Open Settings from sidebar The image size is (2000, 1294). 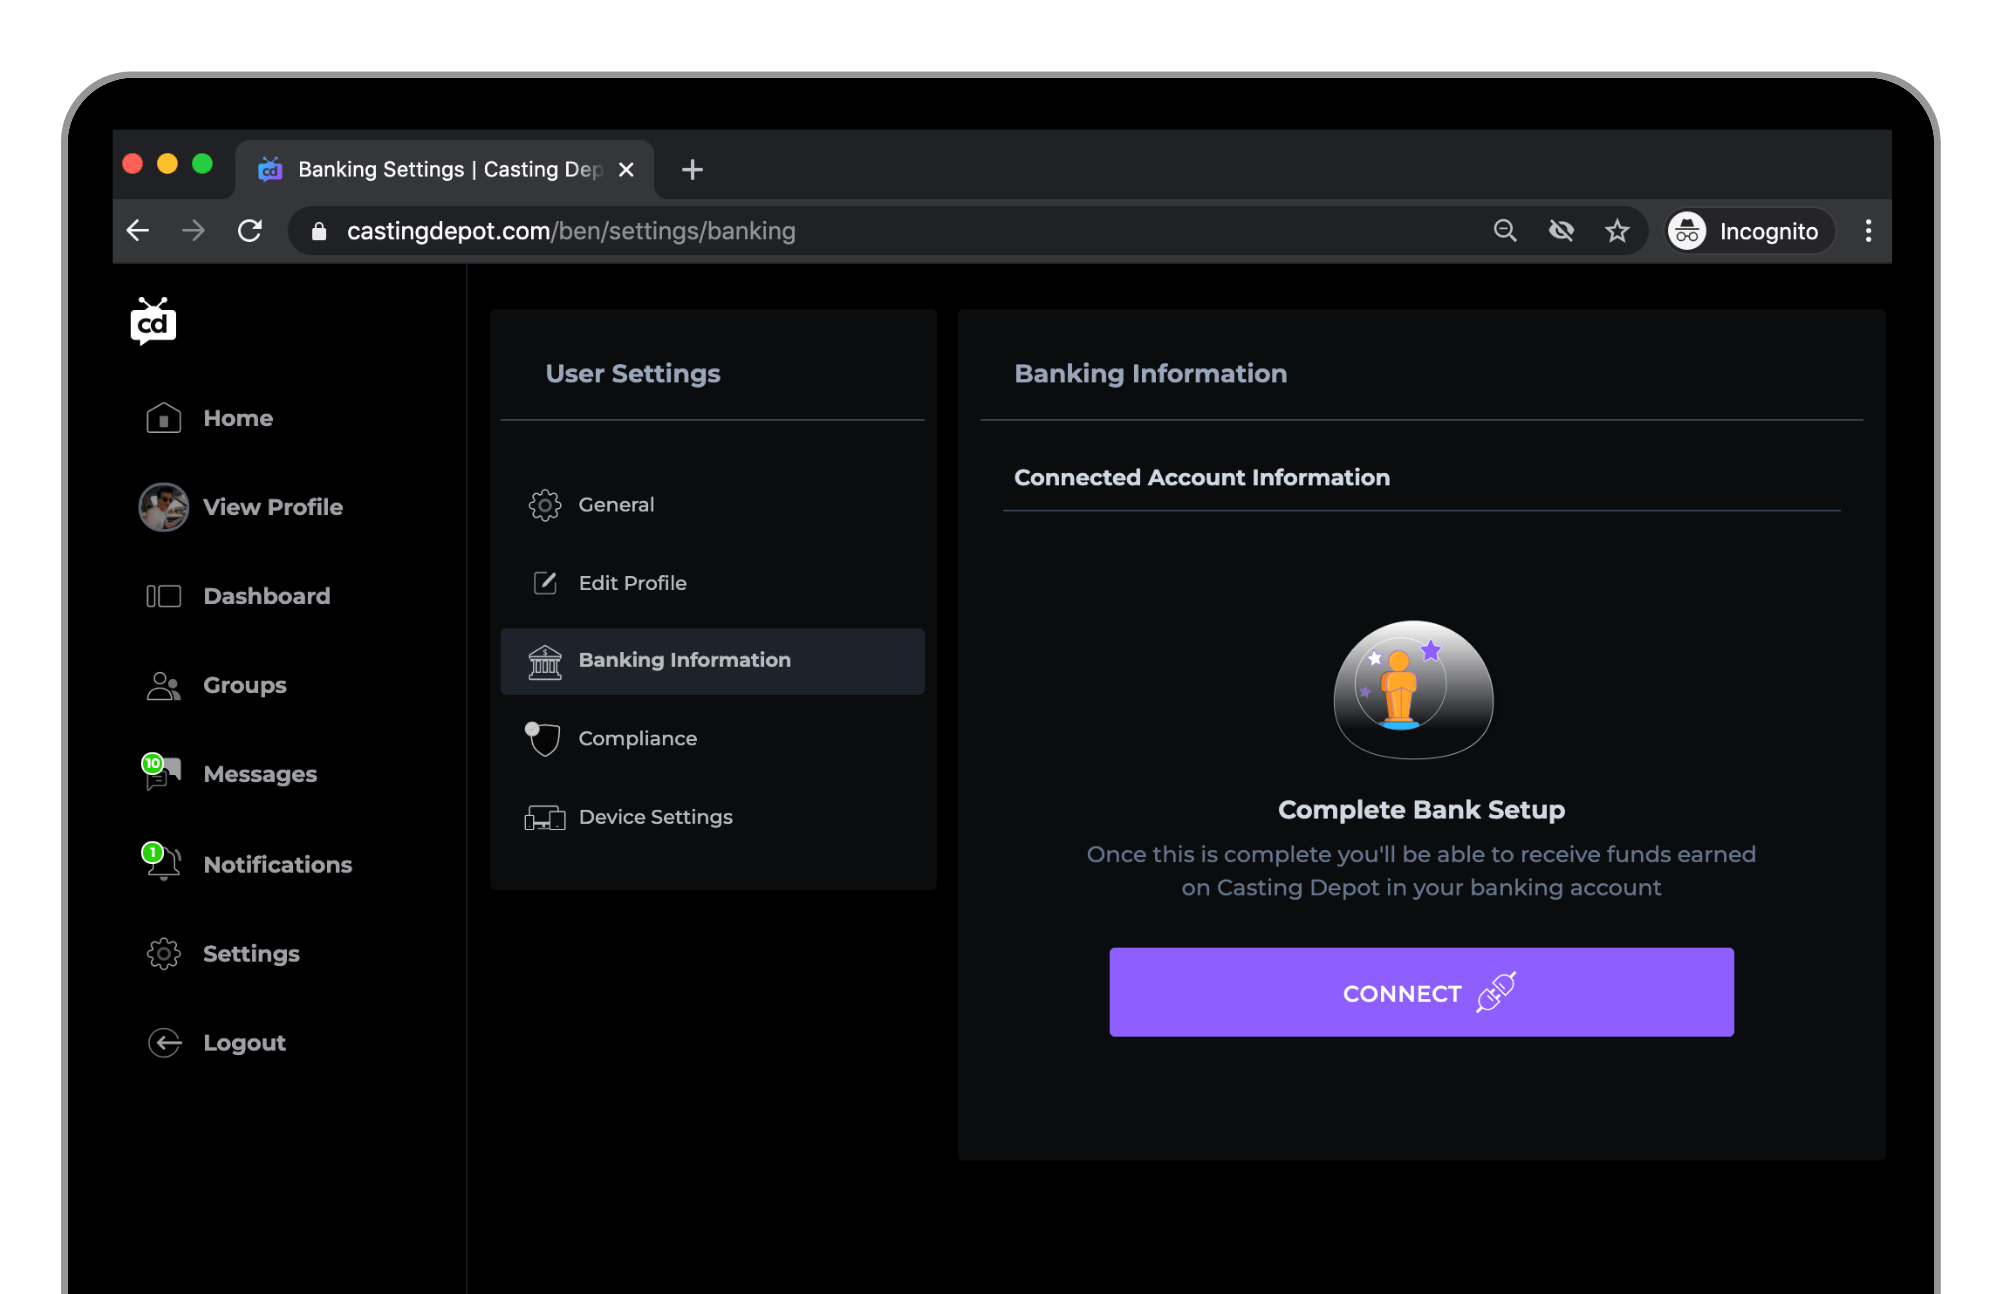point(252,954)
